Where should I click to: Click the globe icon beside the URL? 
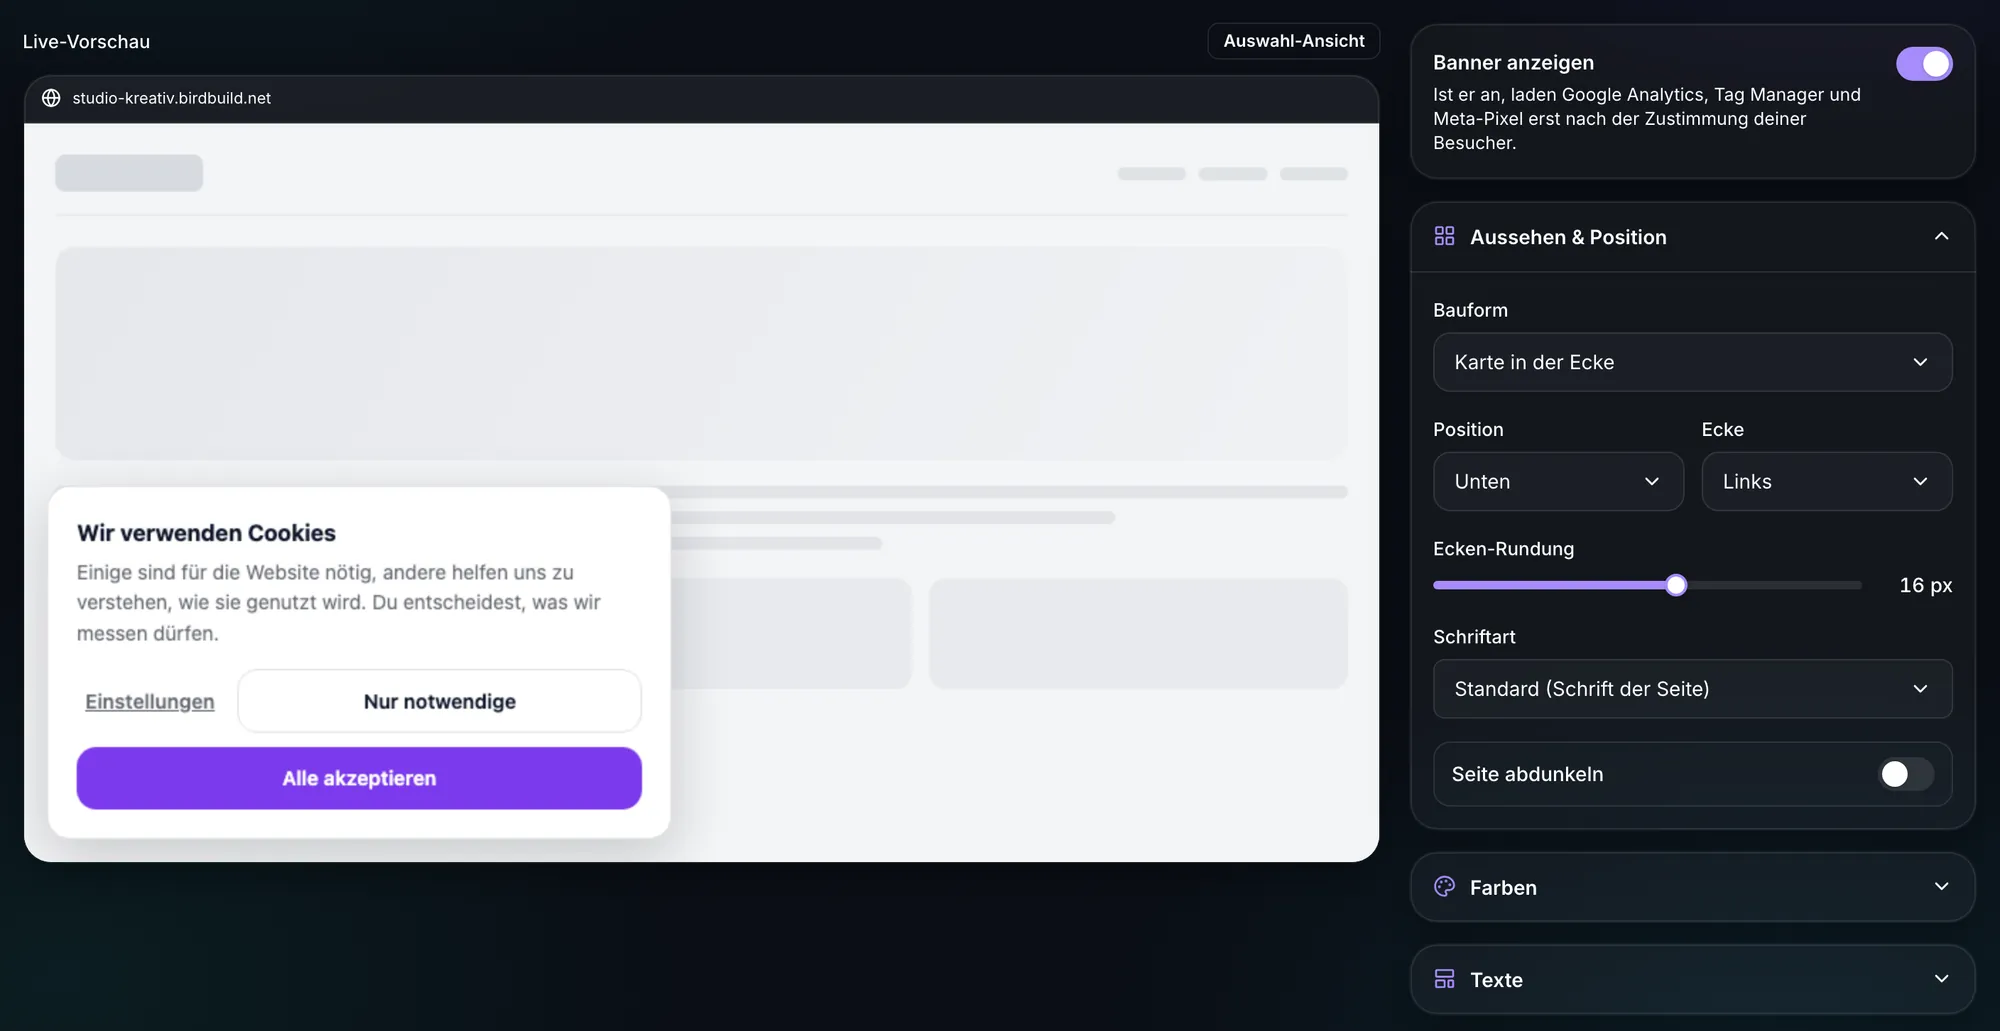[x=51, y=98]
